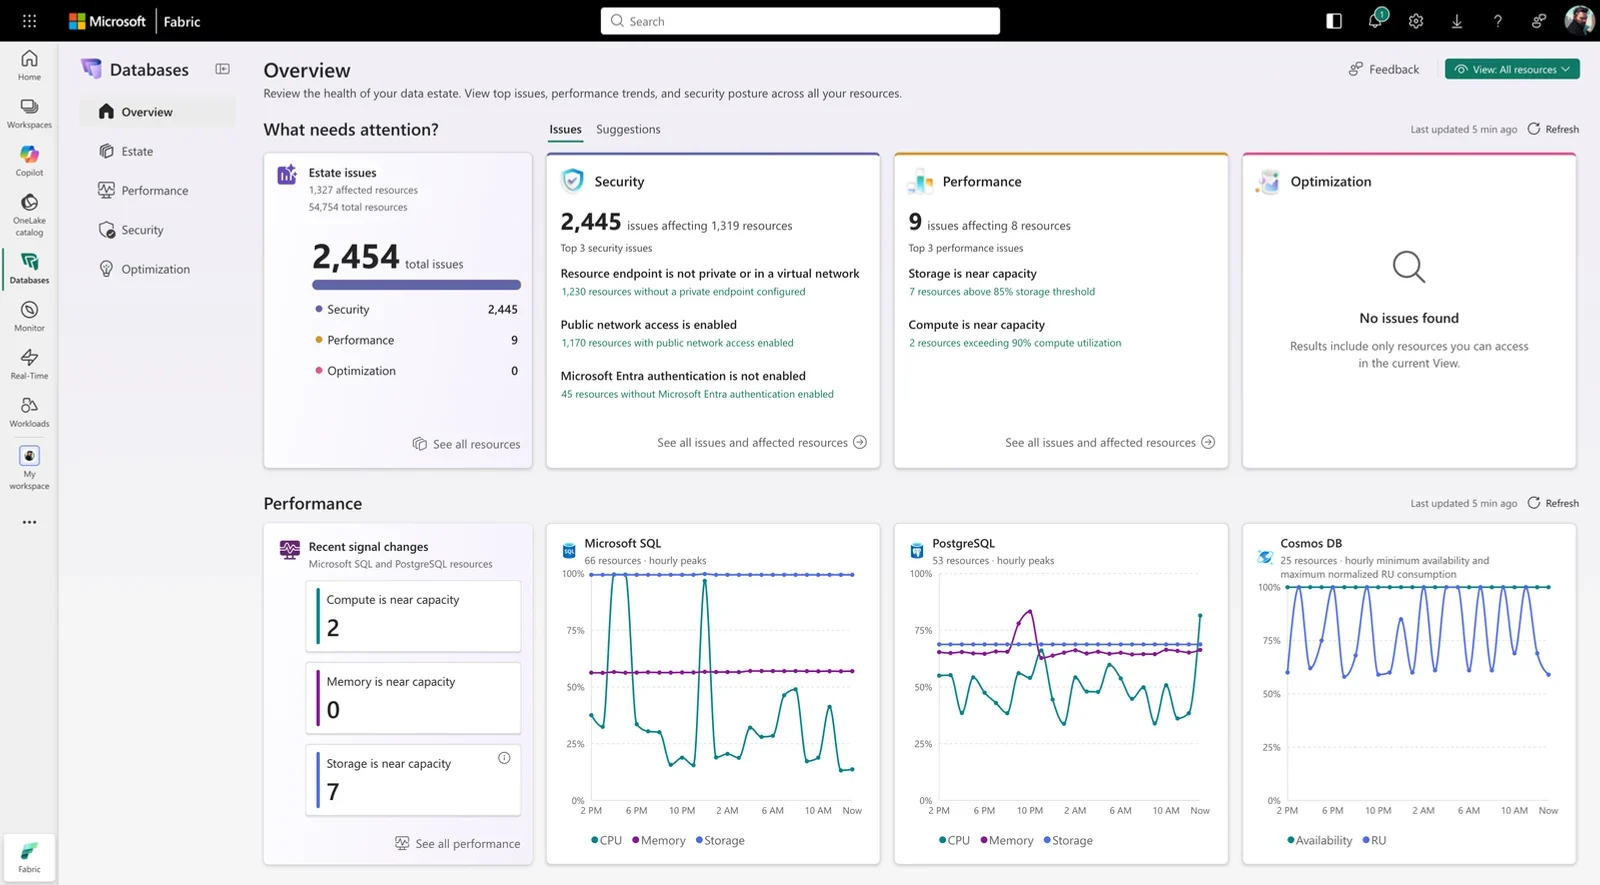Open 1,230 resources without private endpoint link
The height and width of the screenshot is (885, 1600).
[683, 292]
